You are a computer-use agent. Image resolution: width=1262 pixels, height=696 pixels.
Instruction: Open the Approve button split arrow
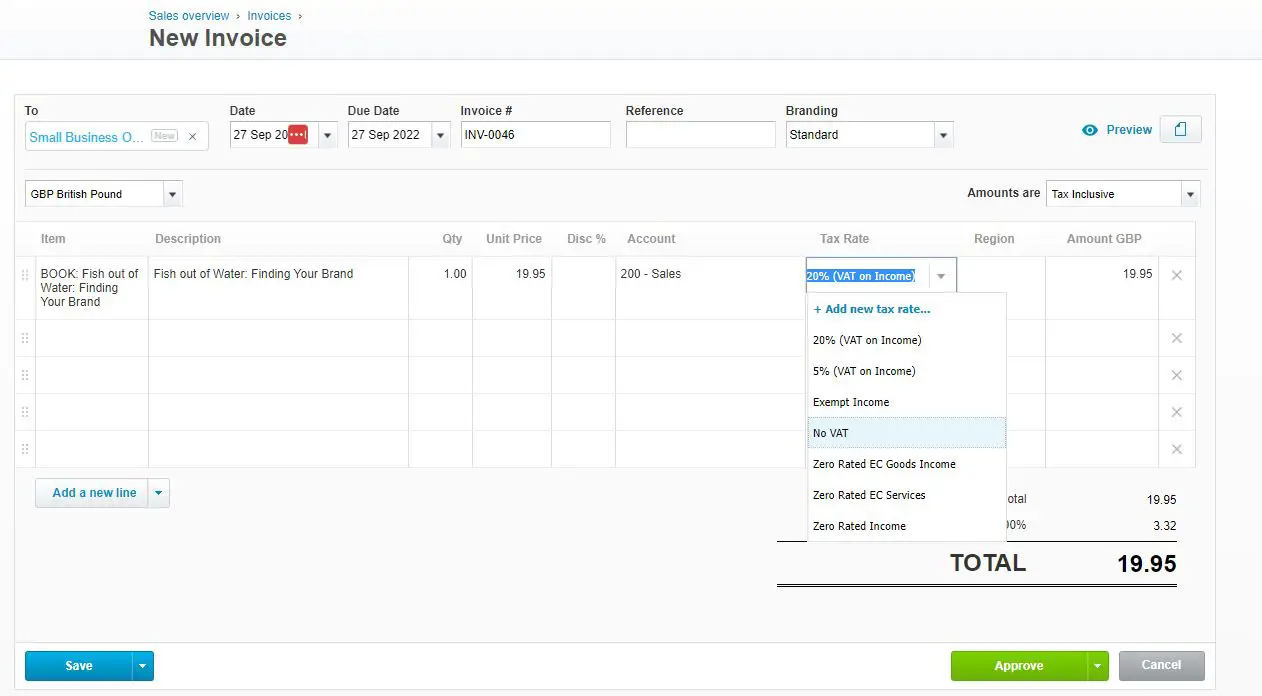tap(1097, 665)
